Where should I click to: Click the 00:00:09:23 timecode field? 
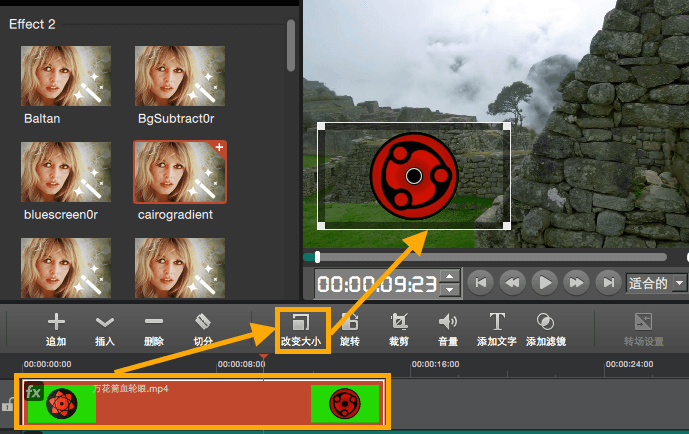point(377,284)
